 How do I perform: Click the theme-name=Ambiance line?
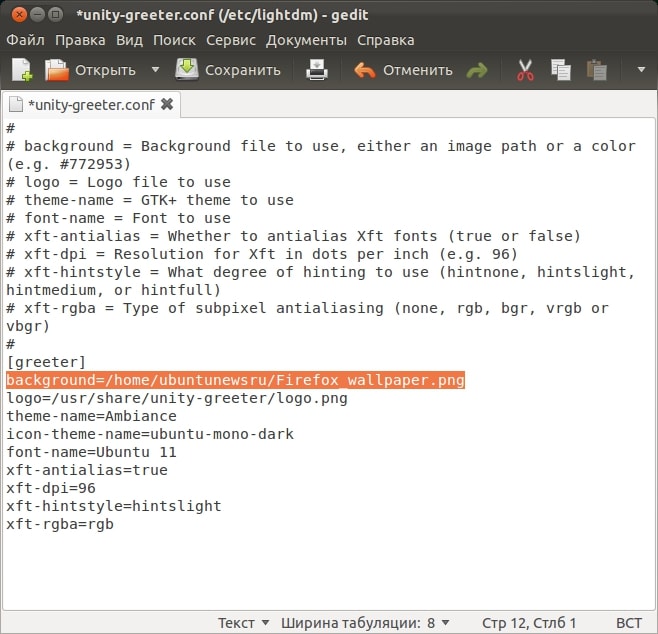click(91, 416)
